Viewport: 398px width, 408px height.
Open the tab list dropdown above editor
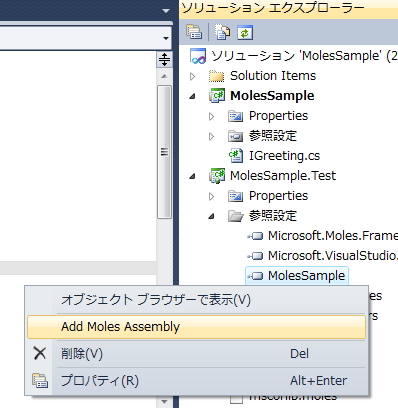166,11
